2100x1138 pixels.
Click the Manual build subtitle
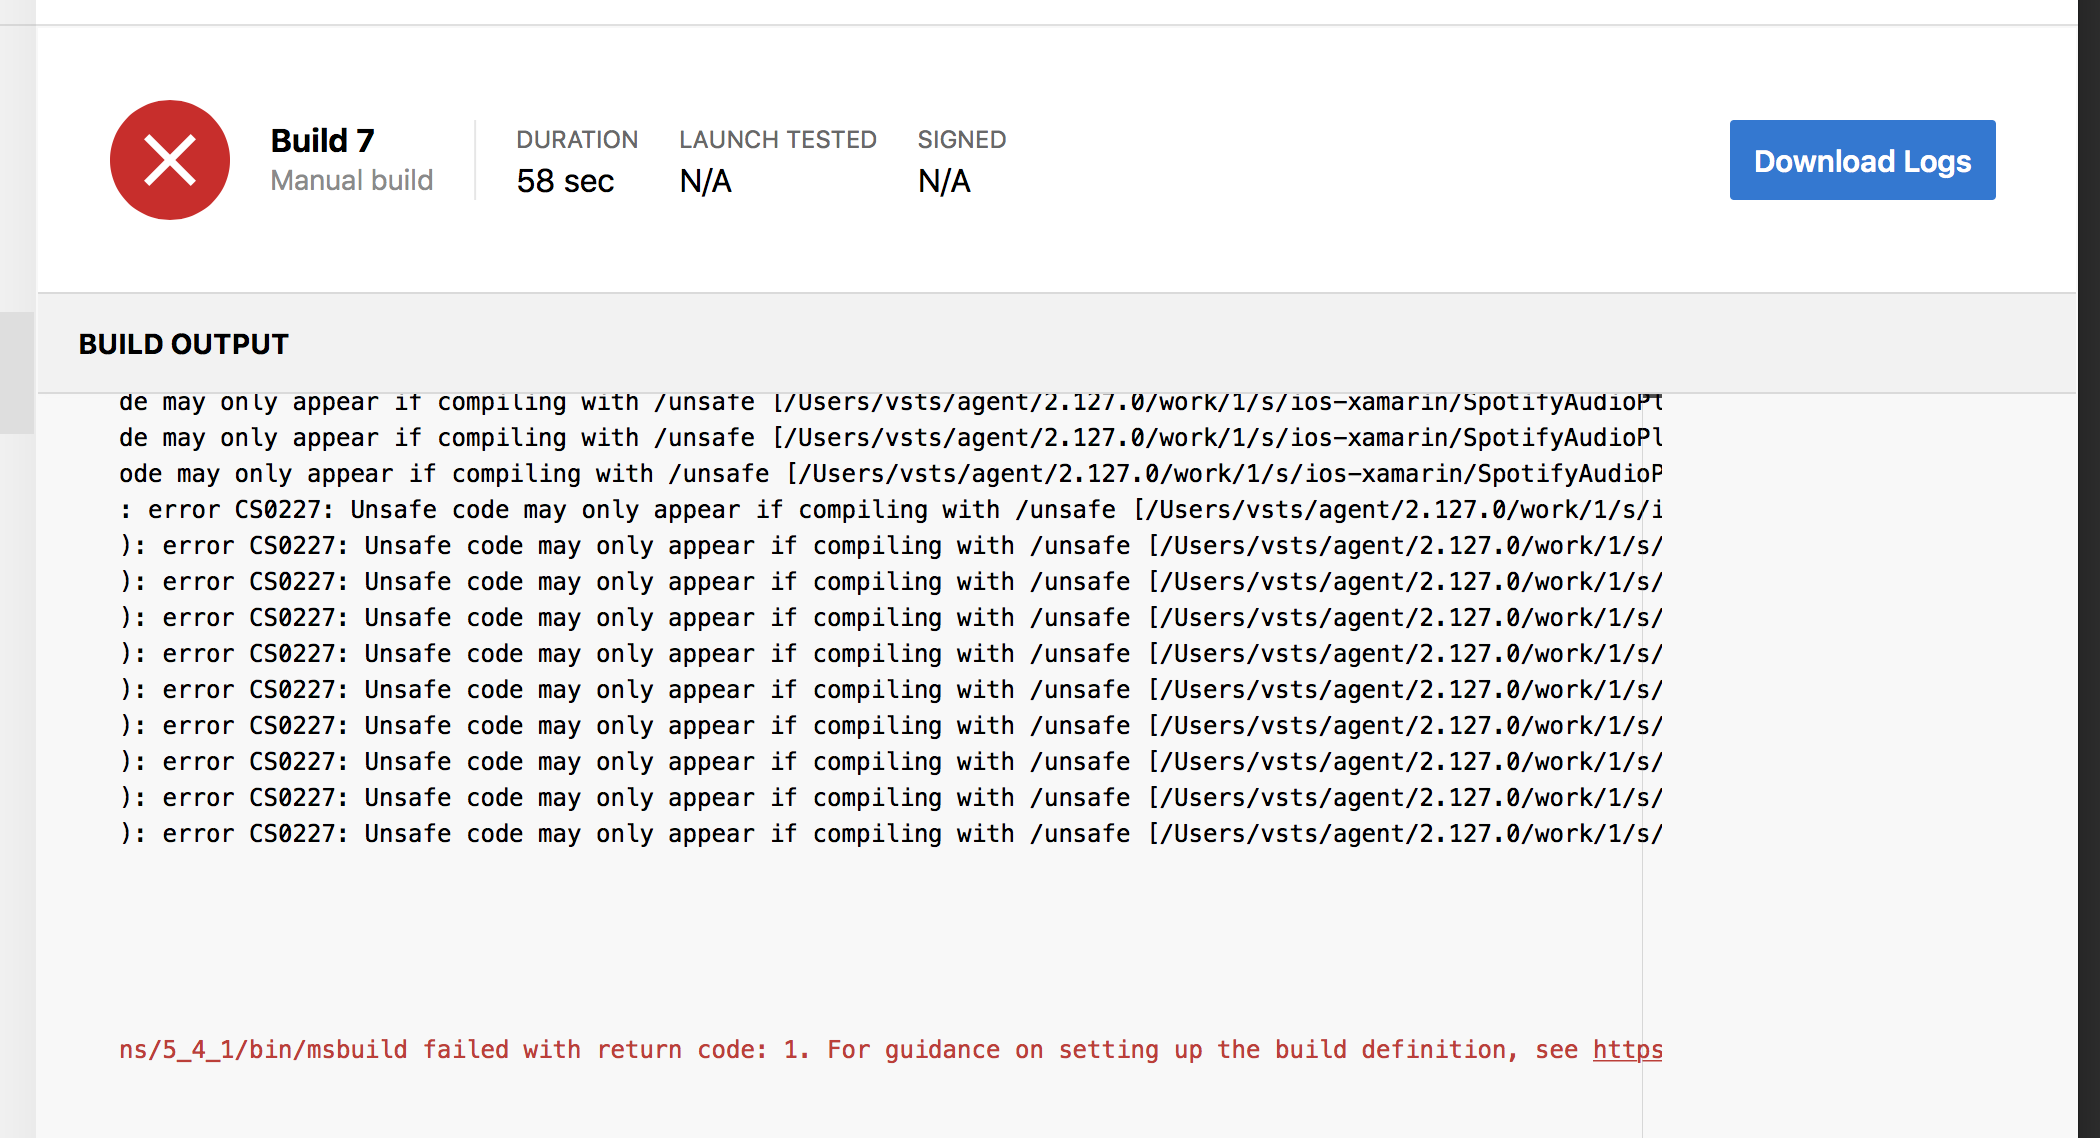[x=351, y=181]
